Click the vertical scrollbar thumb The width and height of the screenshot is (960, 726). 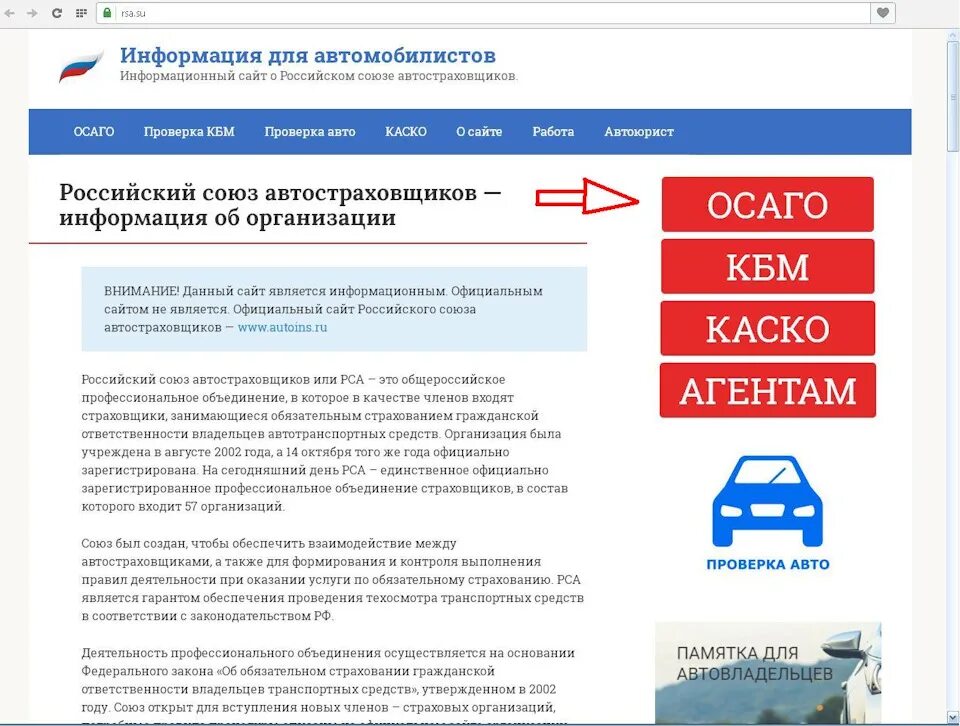click(x=953, y=95)
